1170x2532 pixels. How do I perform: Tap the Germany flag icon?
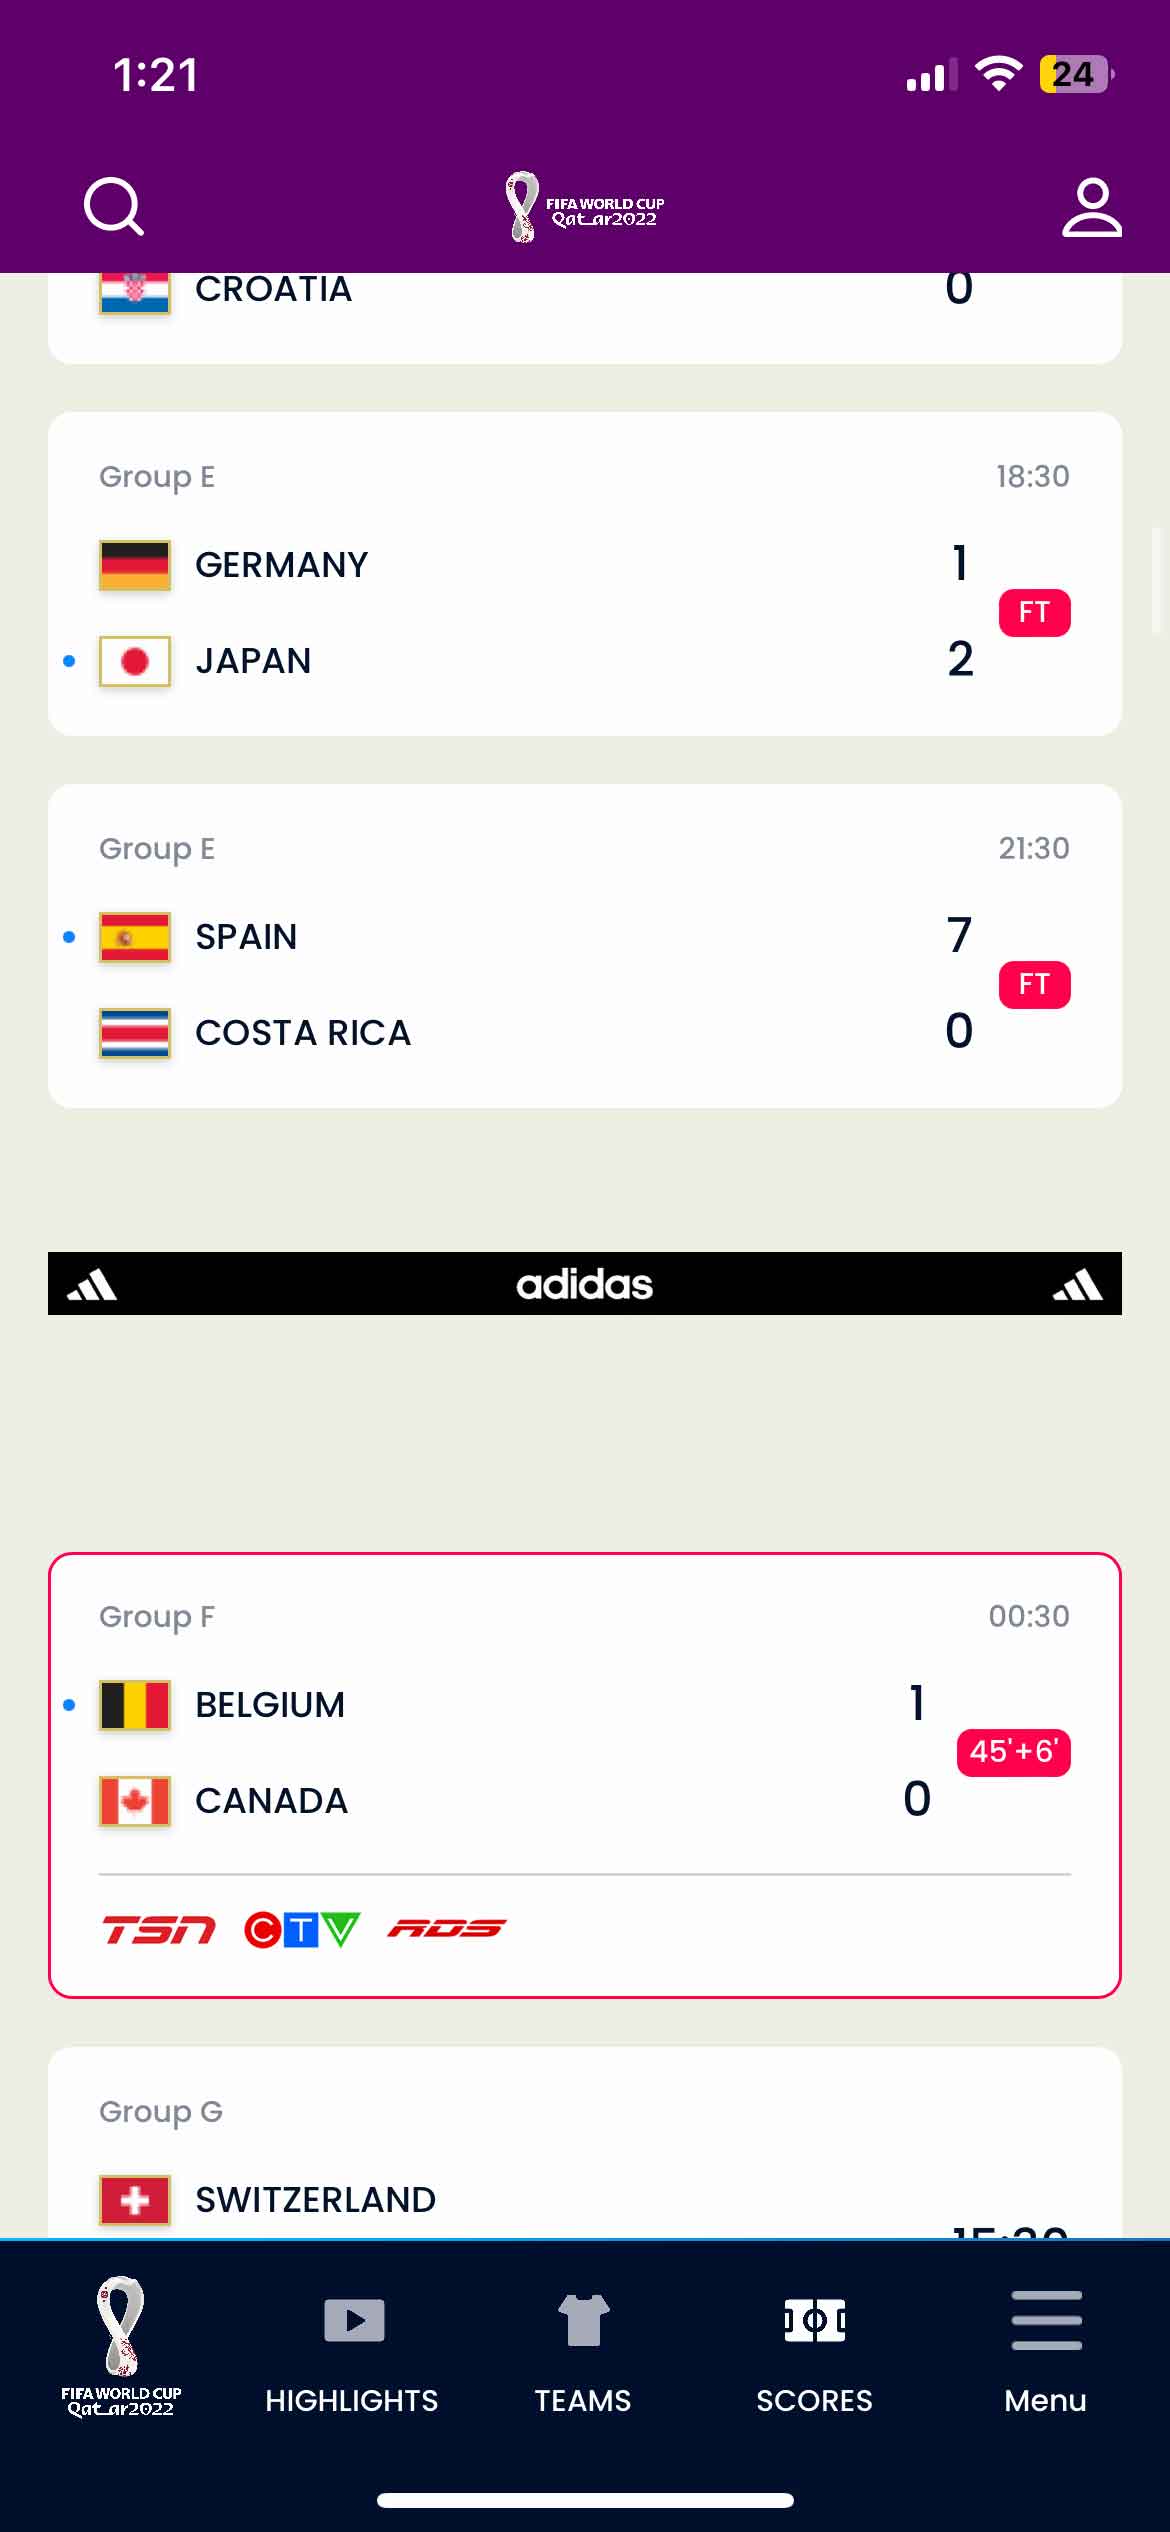tap(135, 565)
